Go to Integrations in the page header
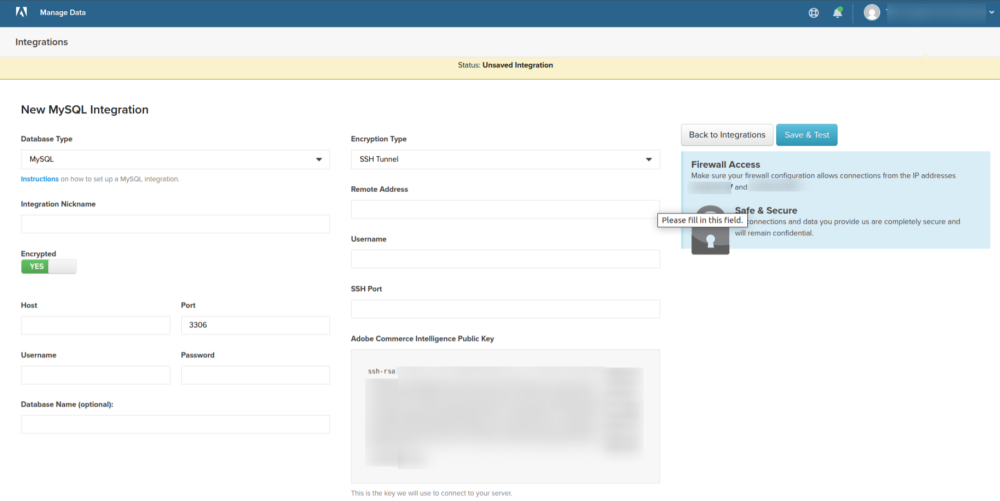This screenshot has width=1000, height=501. pos(41,42)
